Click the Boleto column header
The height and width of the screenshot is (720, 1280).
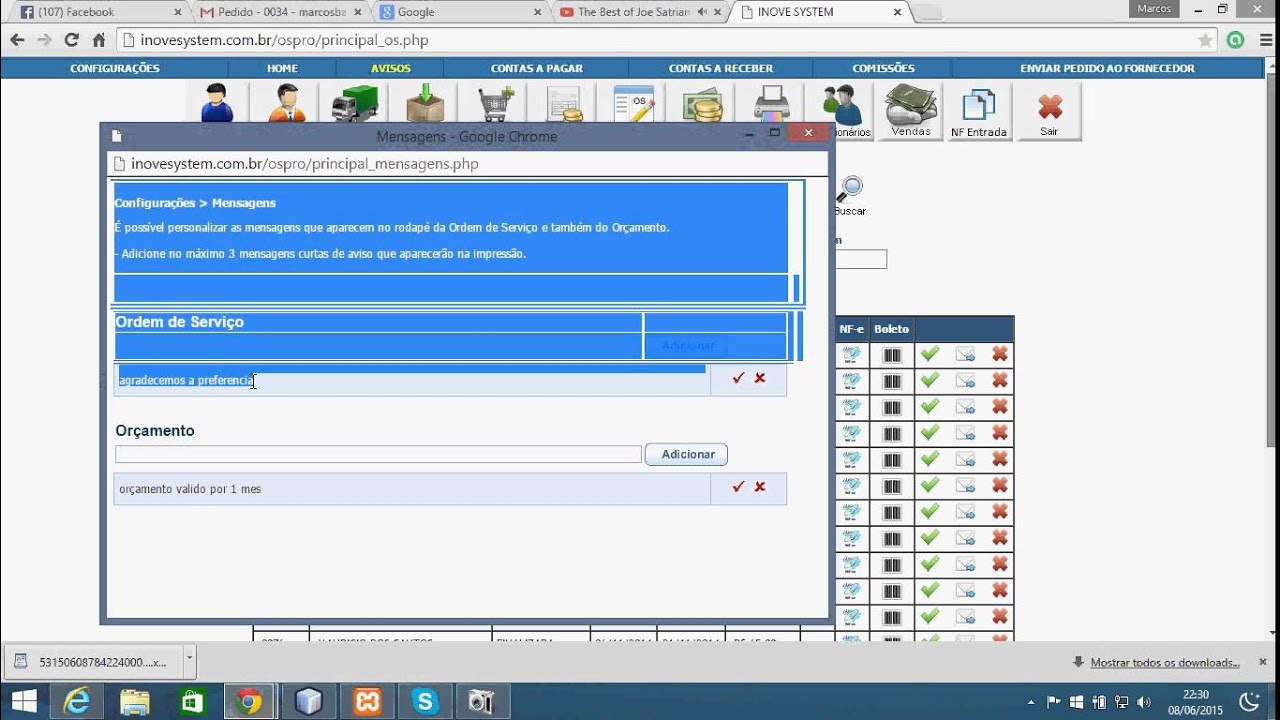coord(892,328)
